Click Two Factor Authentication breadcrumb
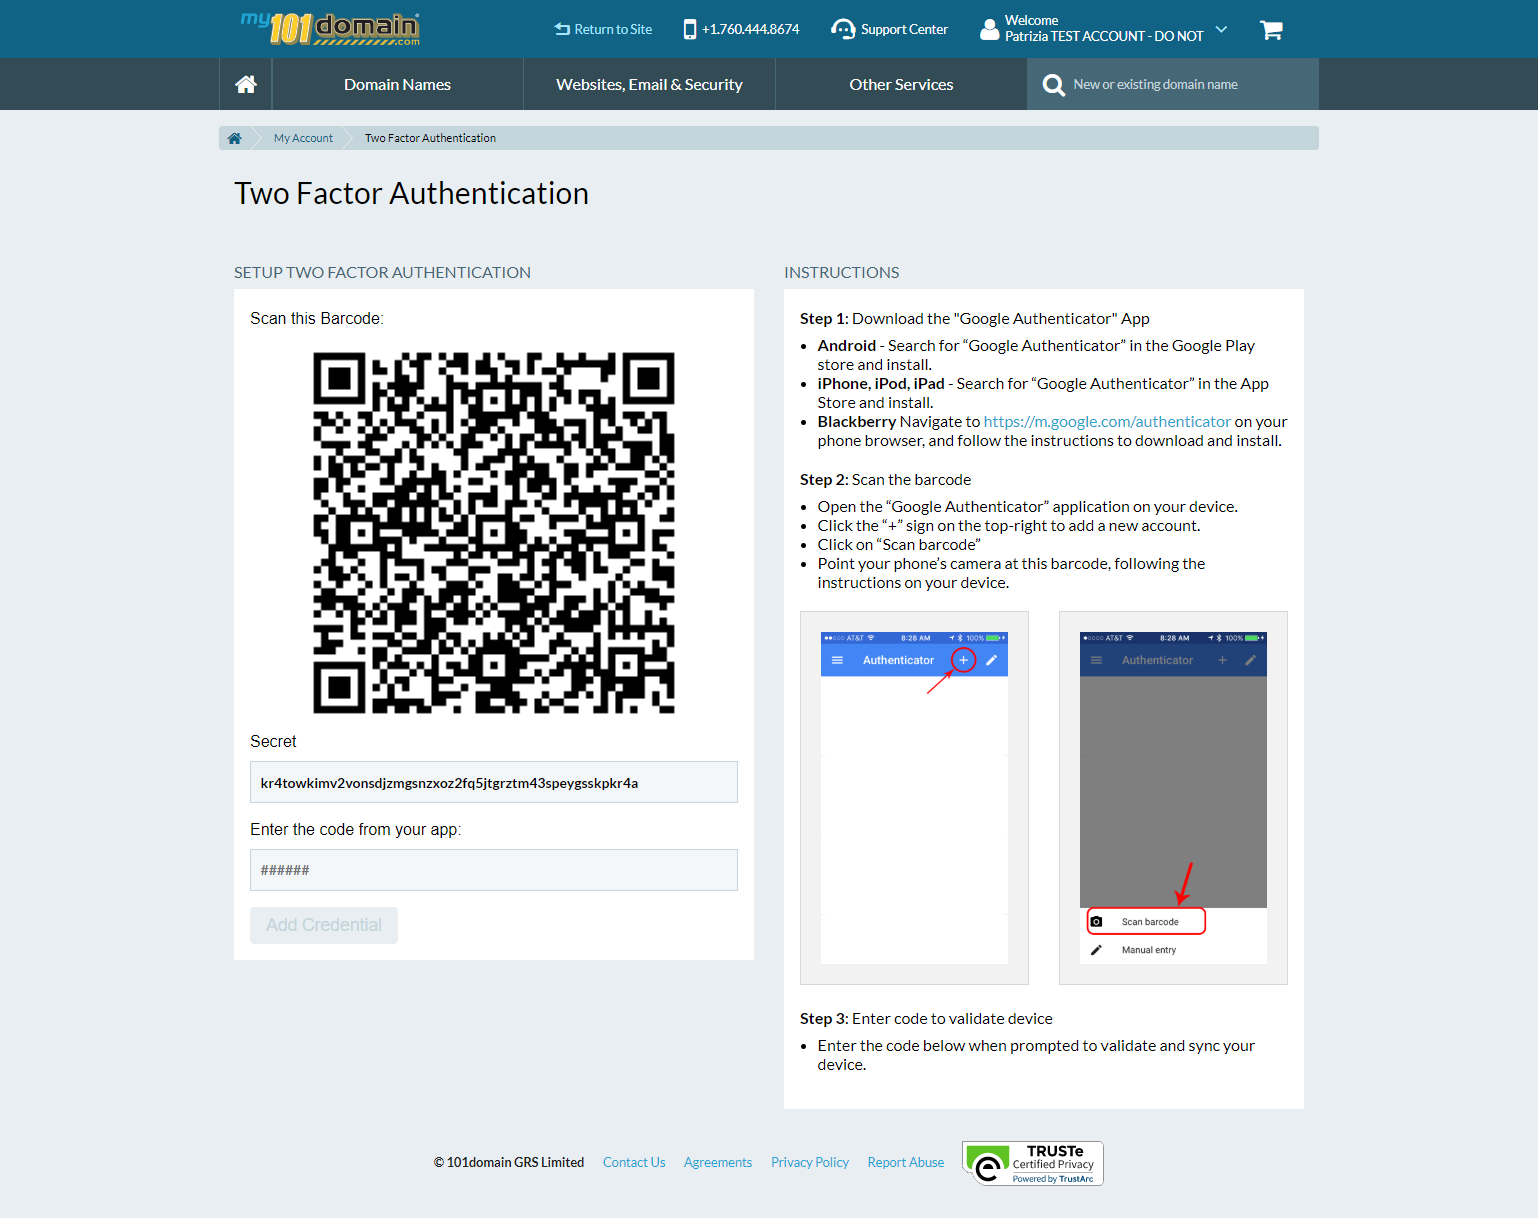The width and height of the screenshot is (1538, 1218). click(430, 138)
